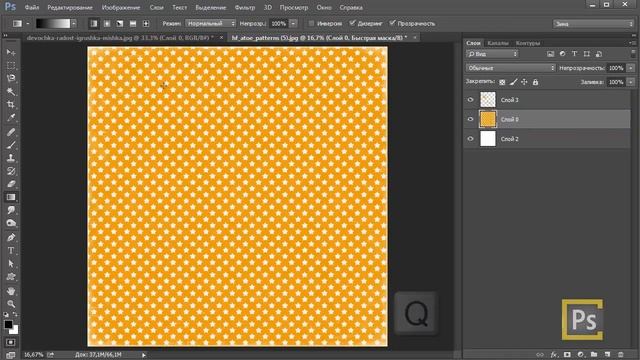
Task: Open the Режим blending mode dropdown
Action: click(211, 23)
